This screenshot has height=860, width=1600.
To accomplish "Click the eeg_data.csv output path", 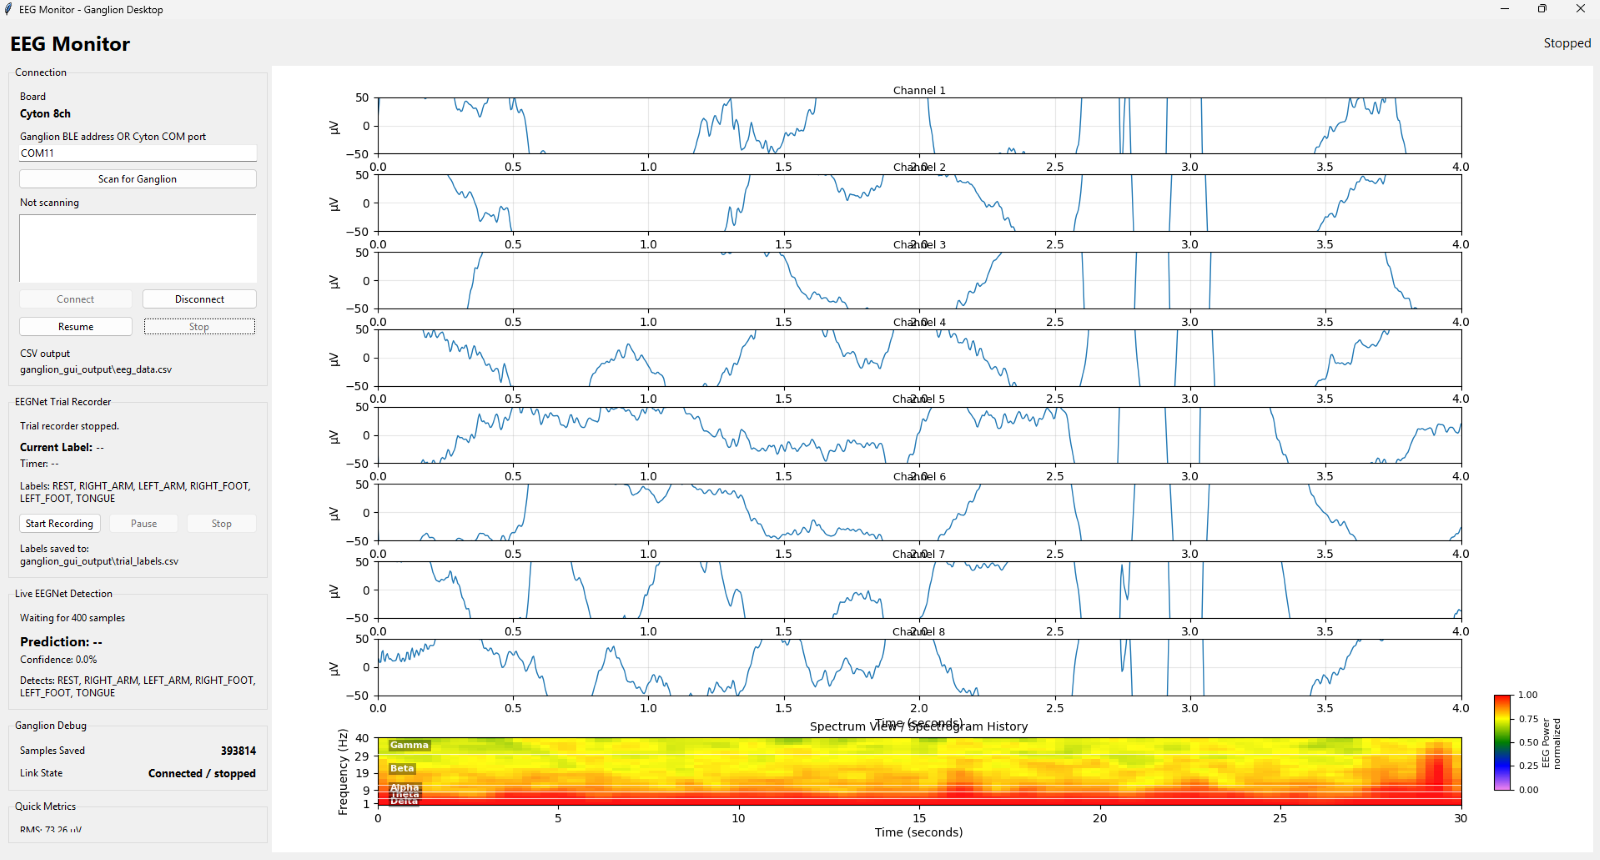I will [x=96, y=370].
